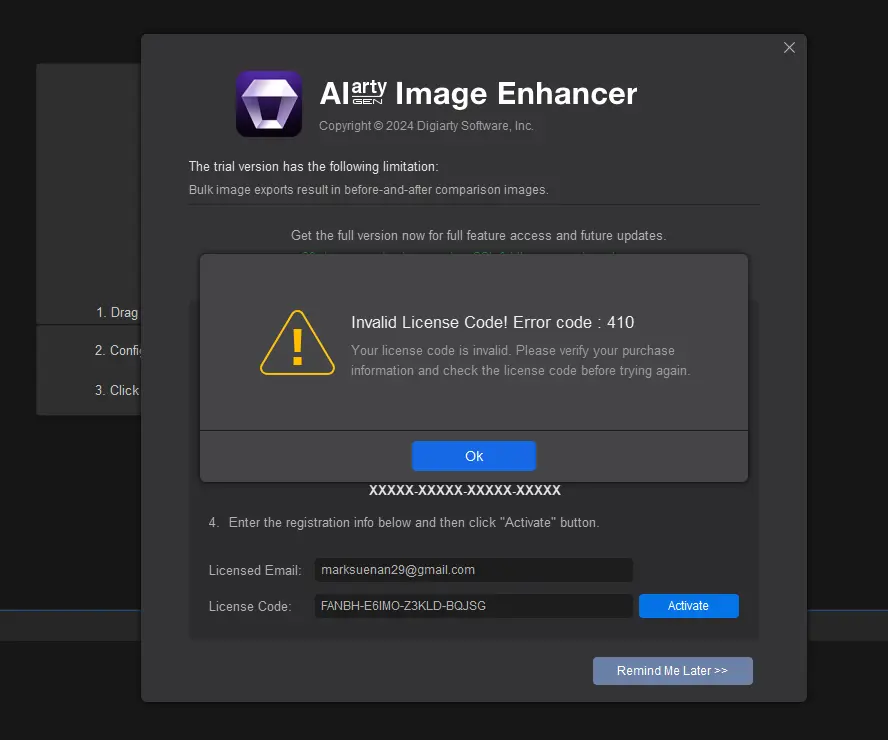Click the 'Your license code is invalid' message
The width and height of the screenshot is (888, 740).
(520, 361)
